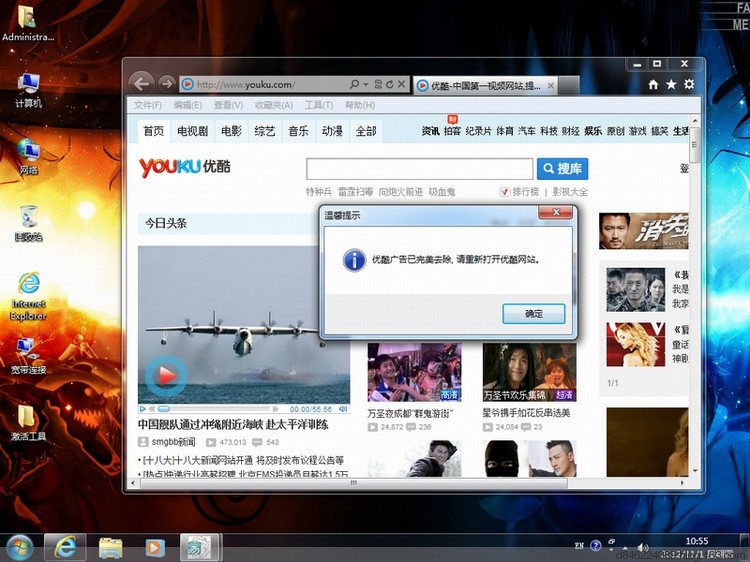
Task: Toggle the compatibility view icon in the address bar
Action: (x=378, y=85)
